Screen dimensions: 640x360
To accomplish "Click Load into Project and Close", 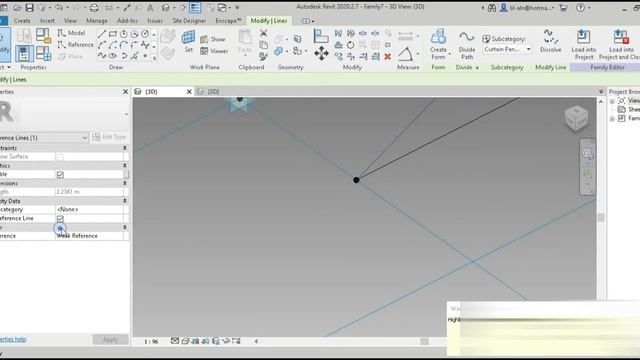I will [620, 44].
